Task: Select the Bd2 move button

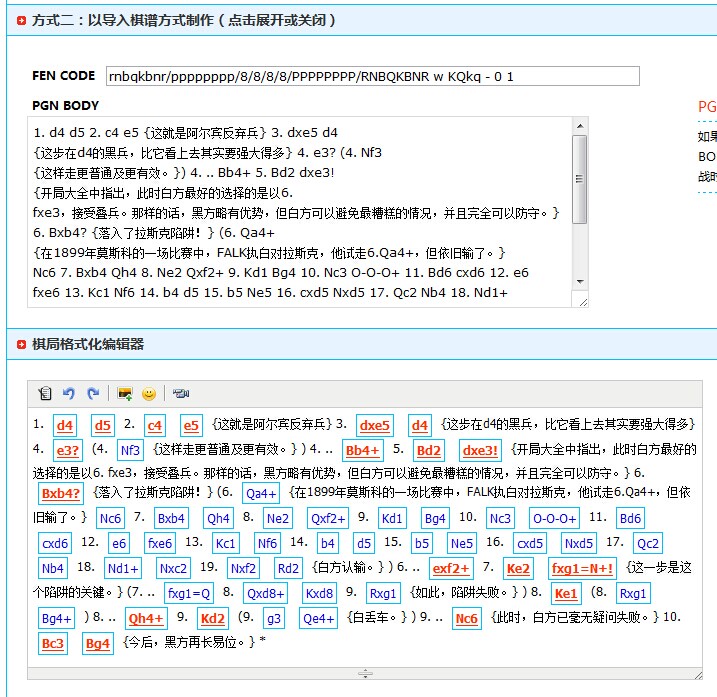Action: click(x=428, y=450)
